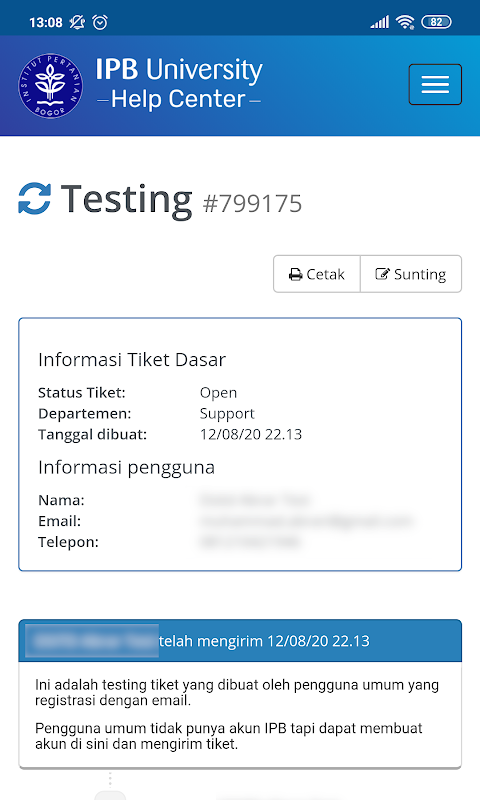Image resolution: width=480 pixels, height=800 pixels.
Task: Click the Informasi Tiket Dasar heading
Action: coord(132,360)
